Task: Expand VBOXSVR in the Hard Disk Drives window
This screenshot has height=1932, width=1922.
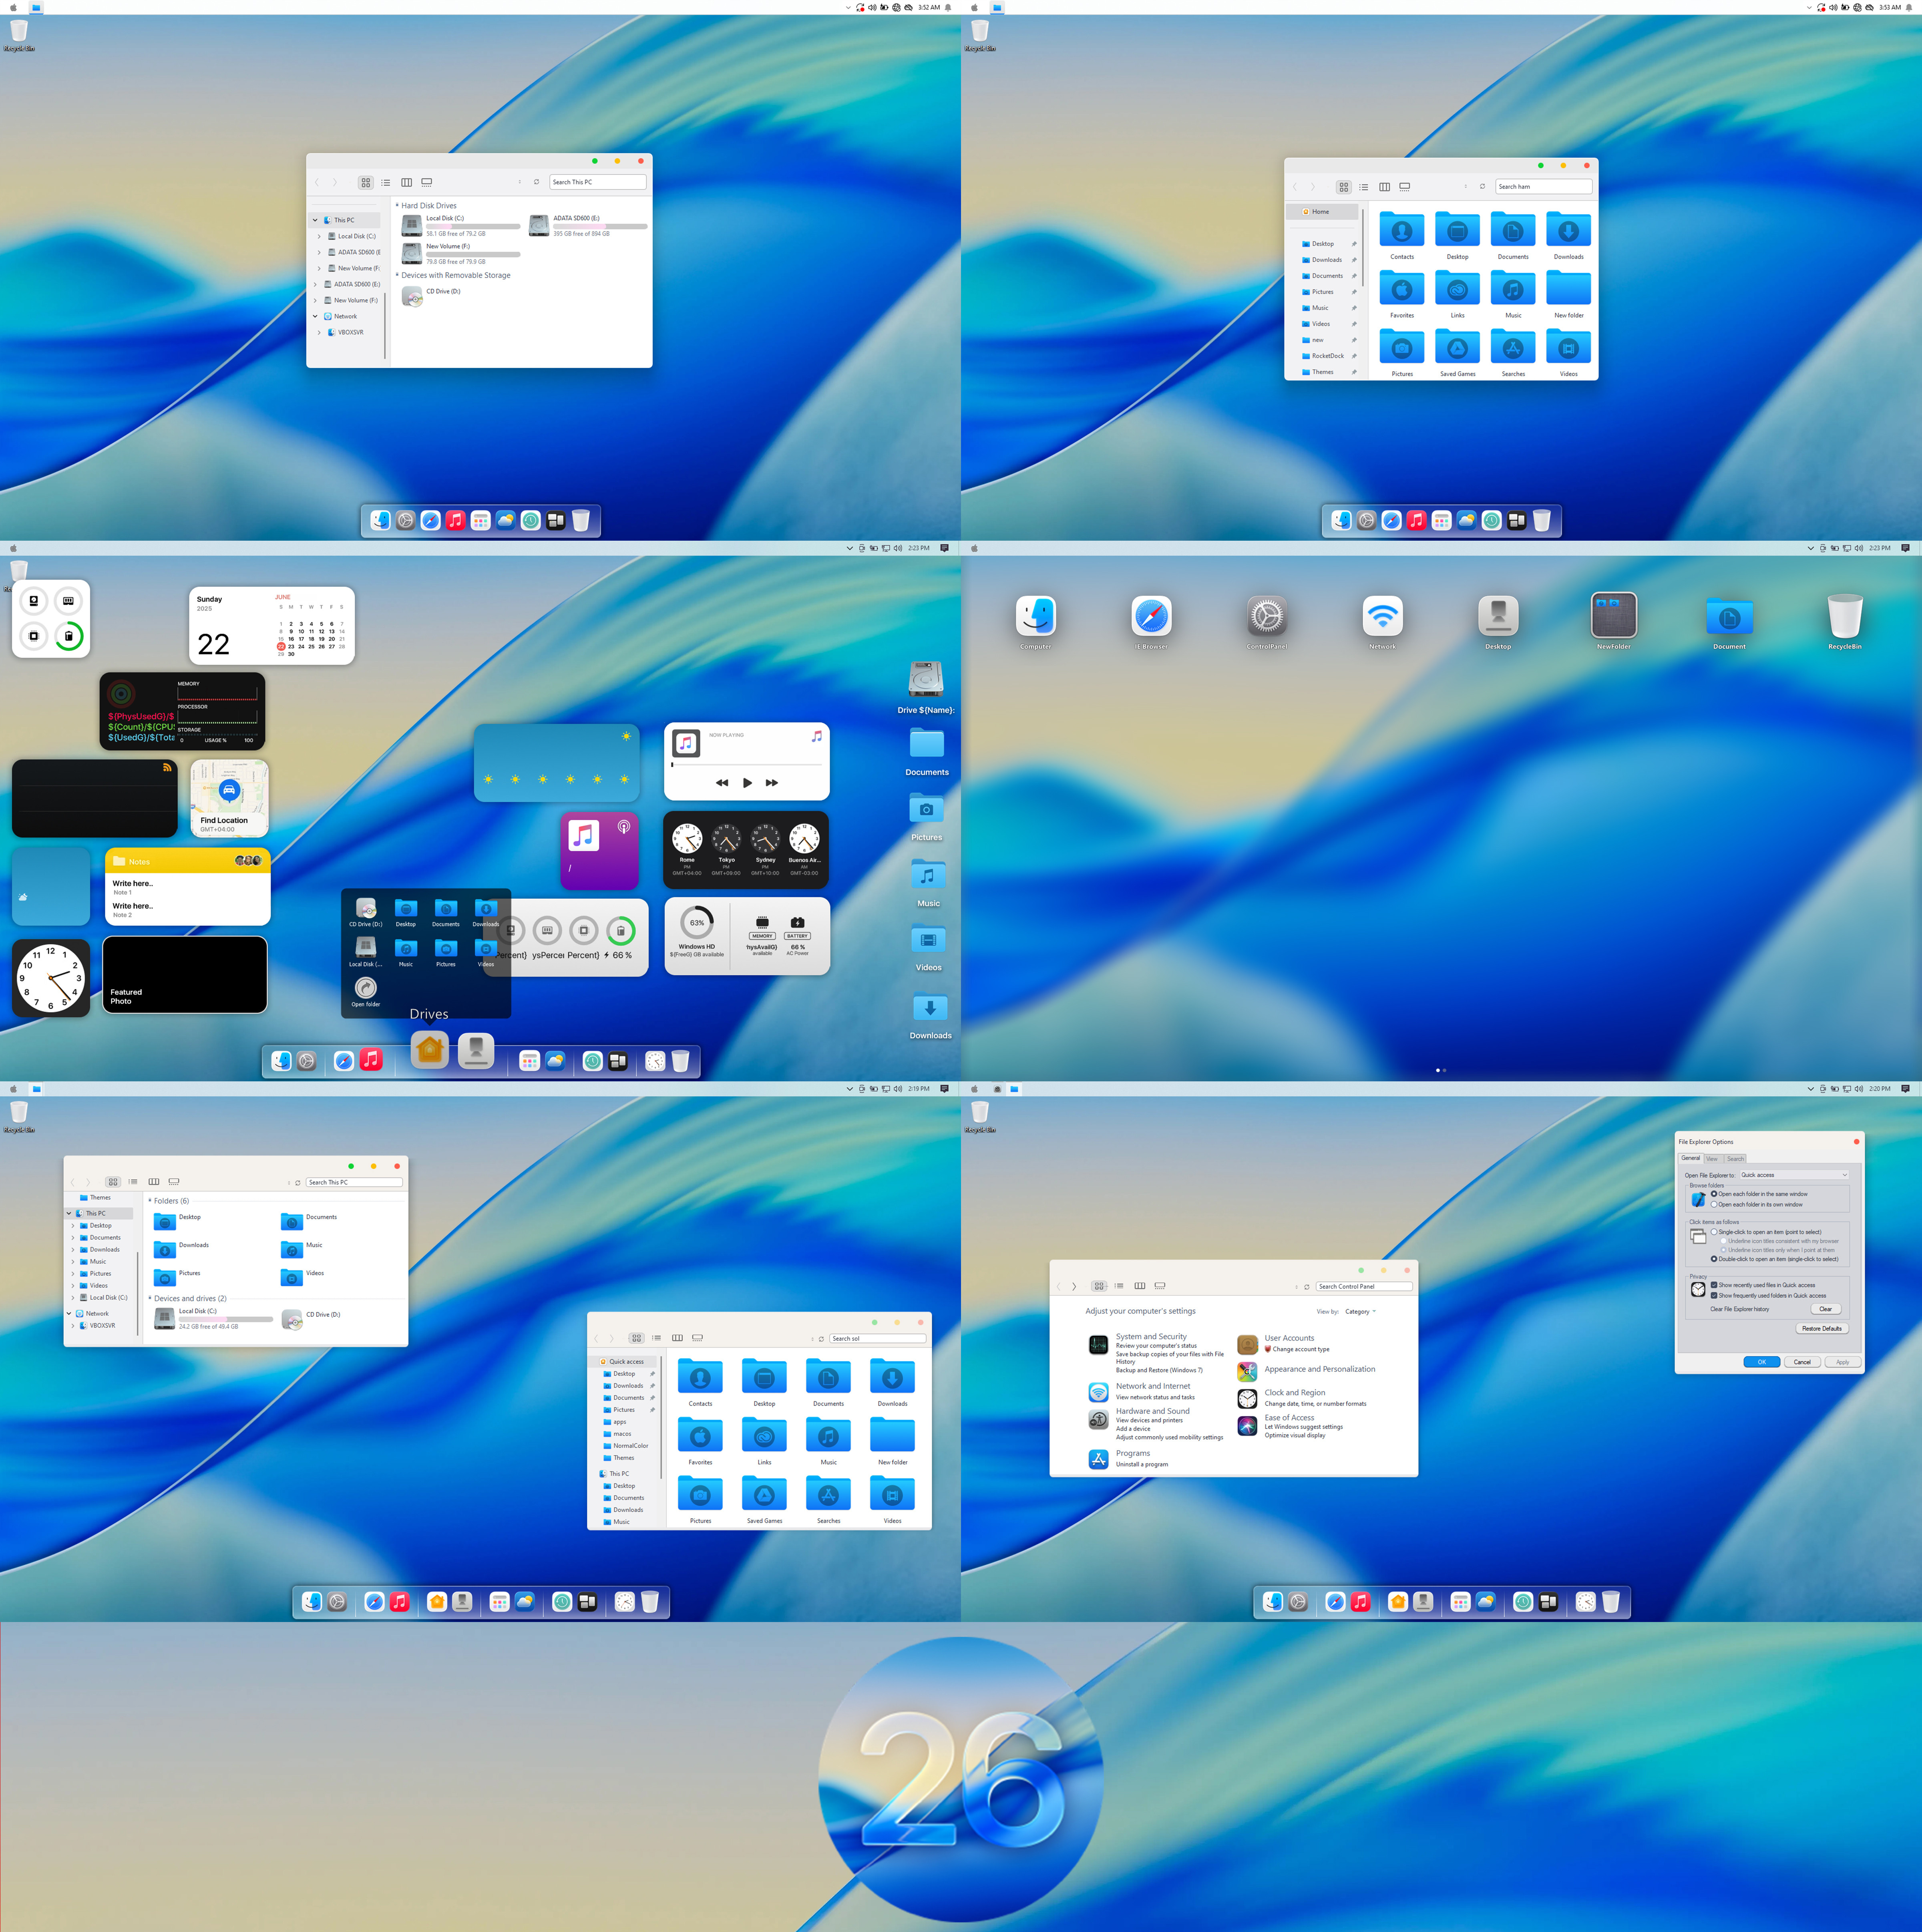Action: click(320, 332)
